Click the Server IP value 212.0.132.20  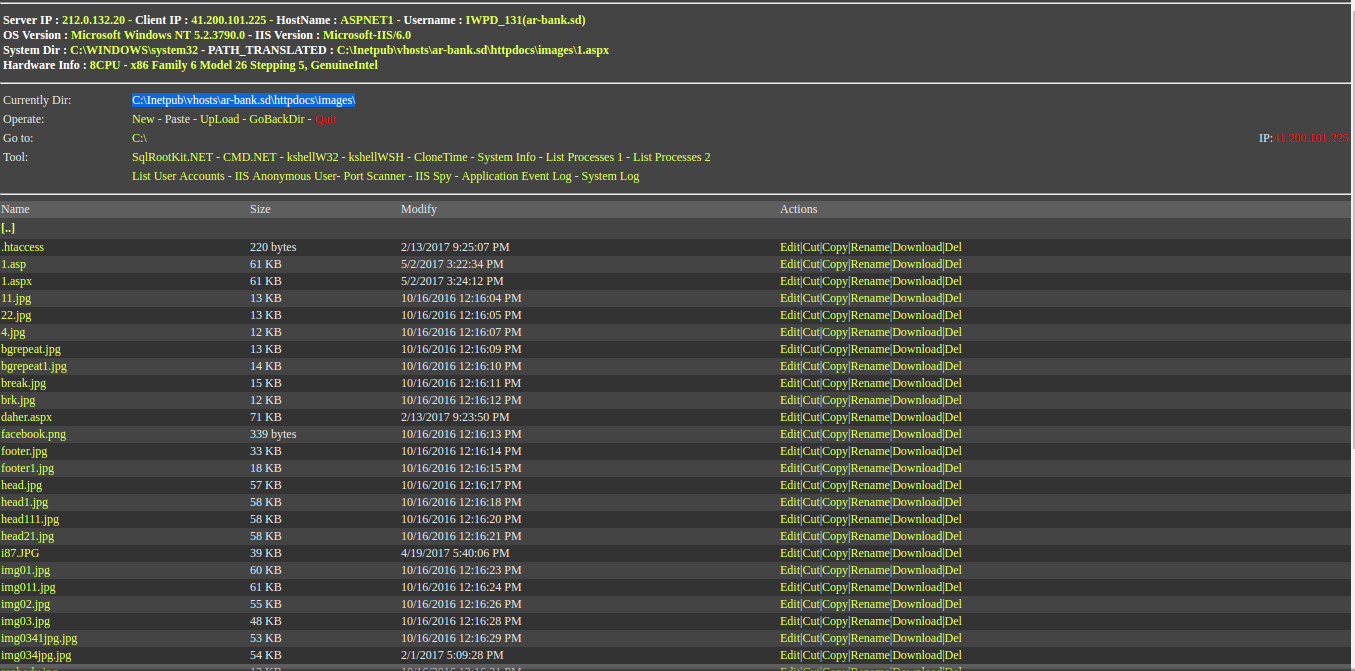[x=95, y=20]
